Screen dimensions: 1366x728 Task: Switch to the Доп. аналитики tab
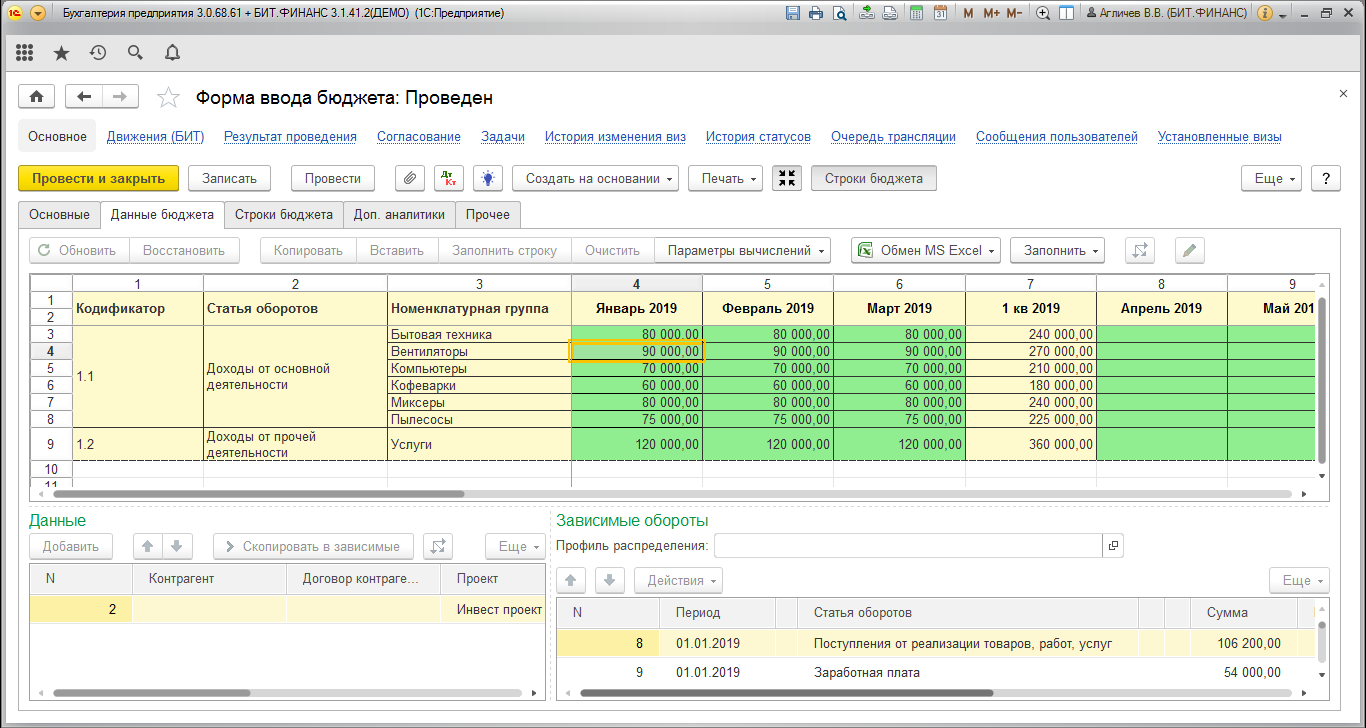click(398, 214)
